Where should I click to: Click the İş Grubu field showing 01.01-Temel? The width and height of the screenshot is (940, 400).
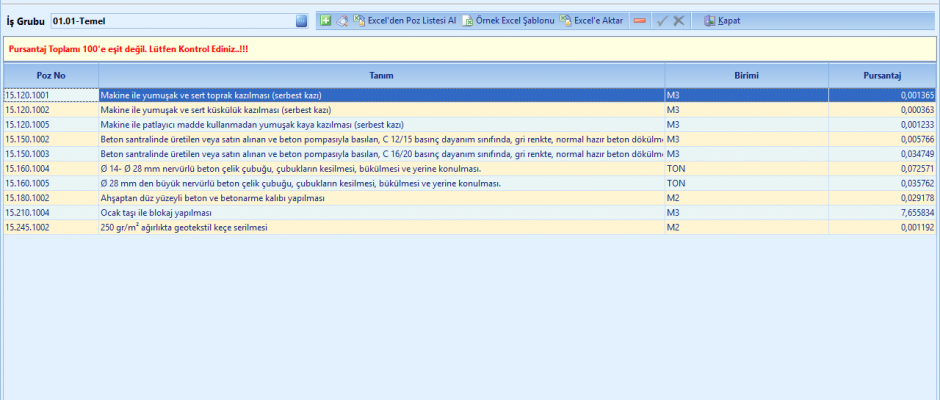coord(170,20)
